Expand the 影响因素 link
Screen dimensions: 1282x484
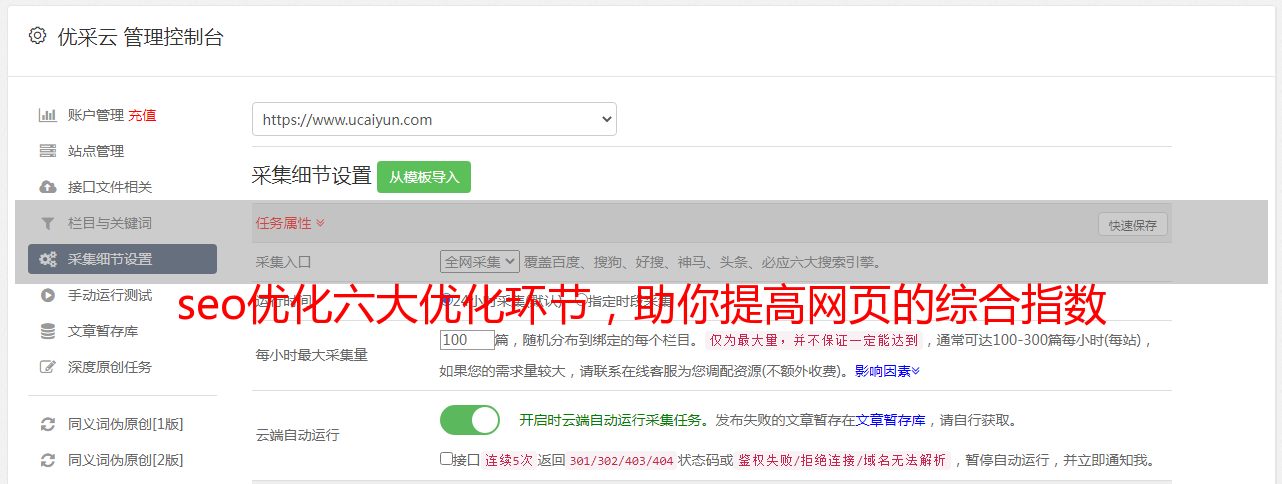point(887,371)
